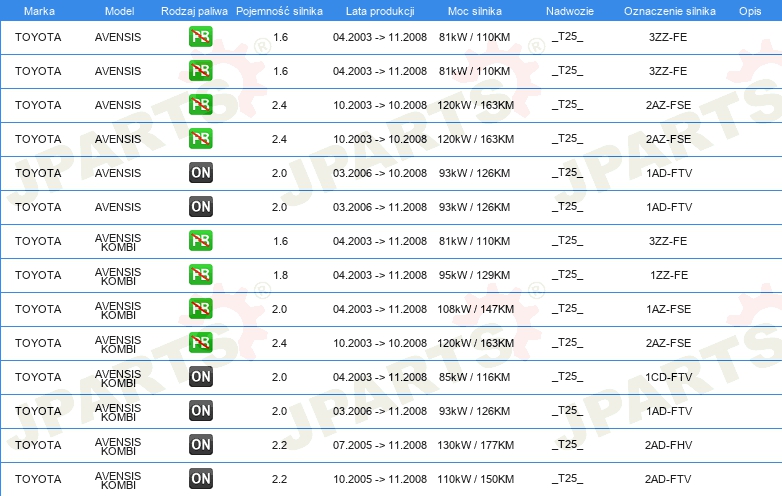Click 10.2003 -> 10.2008 in the AVENSIS KOMBI row

tap(380, 343)
